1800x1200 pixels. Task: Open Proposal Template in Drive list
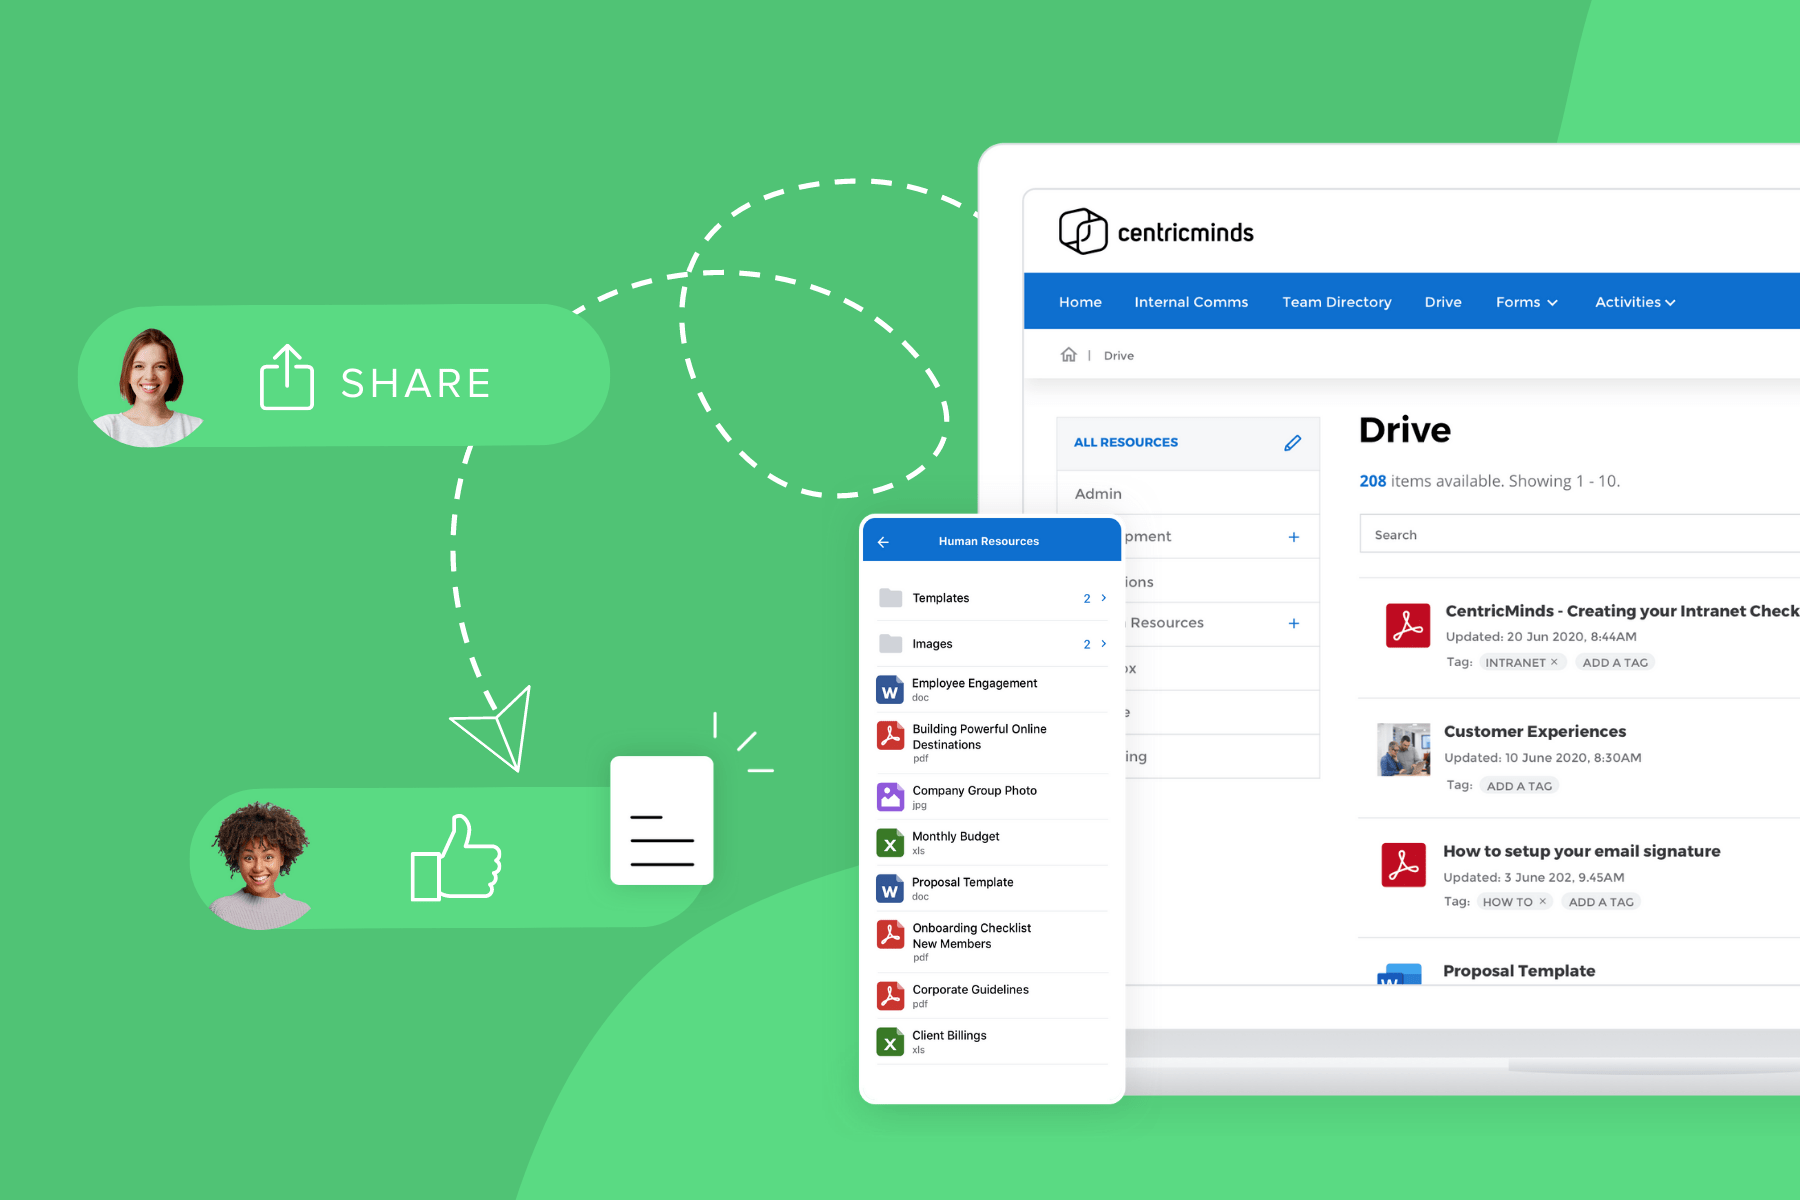[x=1519, y=971]
